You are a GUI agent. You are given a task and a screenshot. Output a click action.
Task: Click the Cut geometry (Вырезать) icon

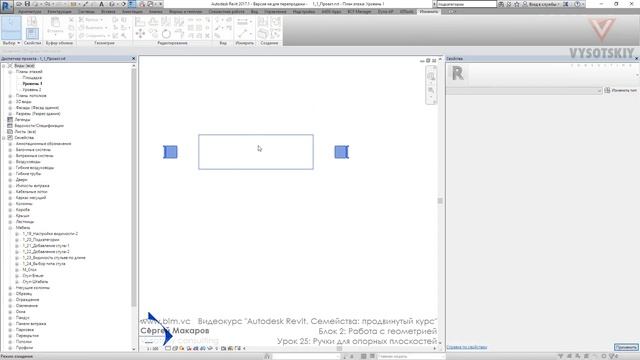(81, 27)
